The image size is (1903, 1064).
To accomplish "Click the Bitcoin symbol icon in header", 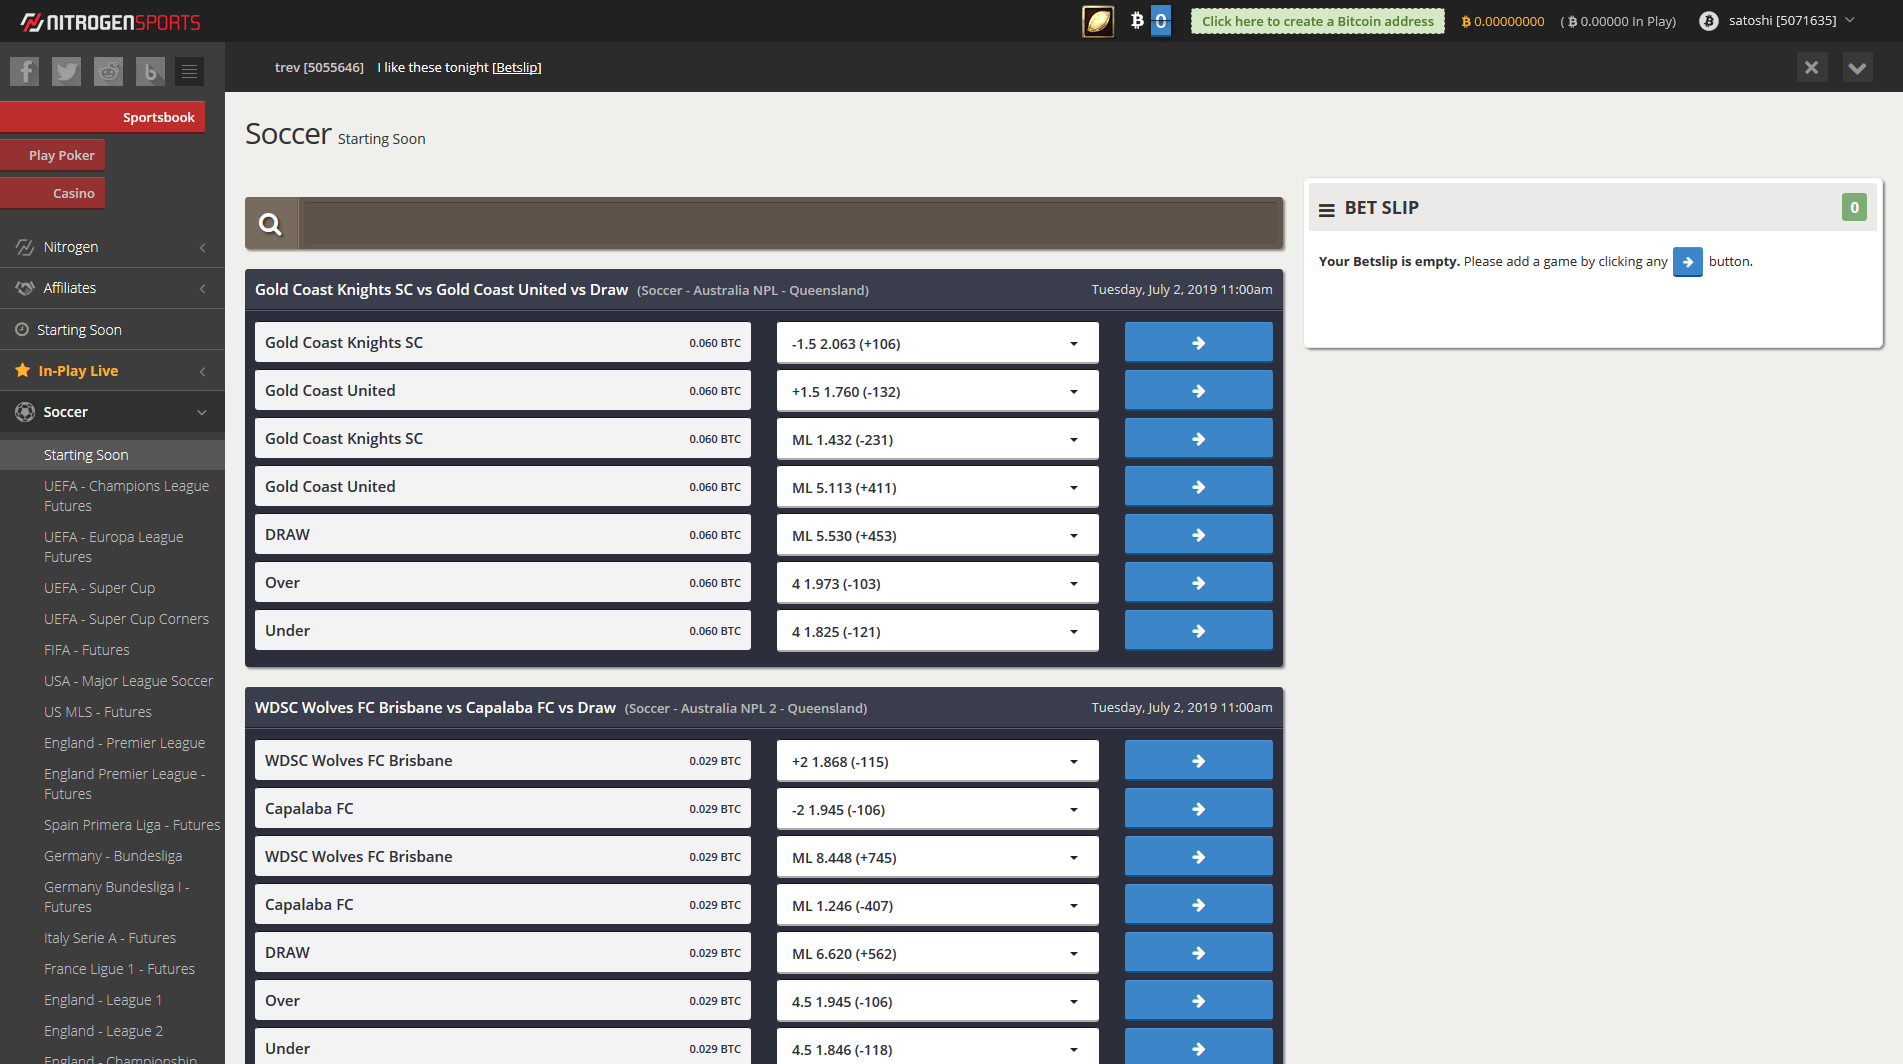I will (x=1137, y=20).
